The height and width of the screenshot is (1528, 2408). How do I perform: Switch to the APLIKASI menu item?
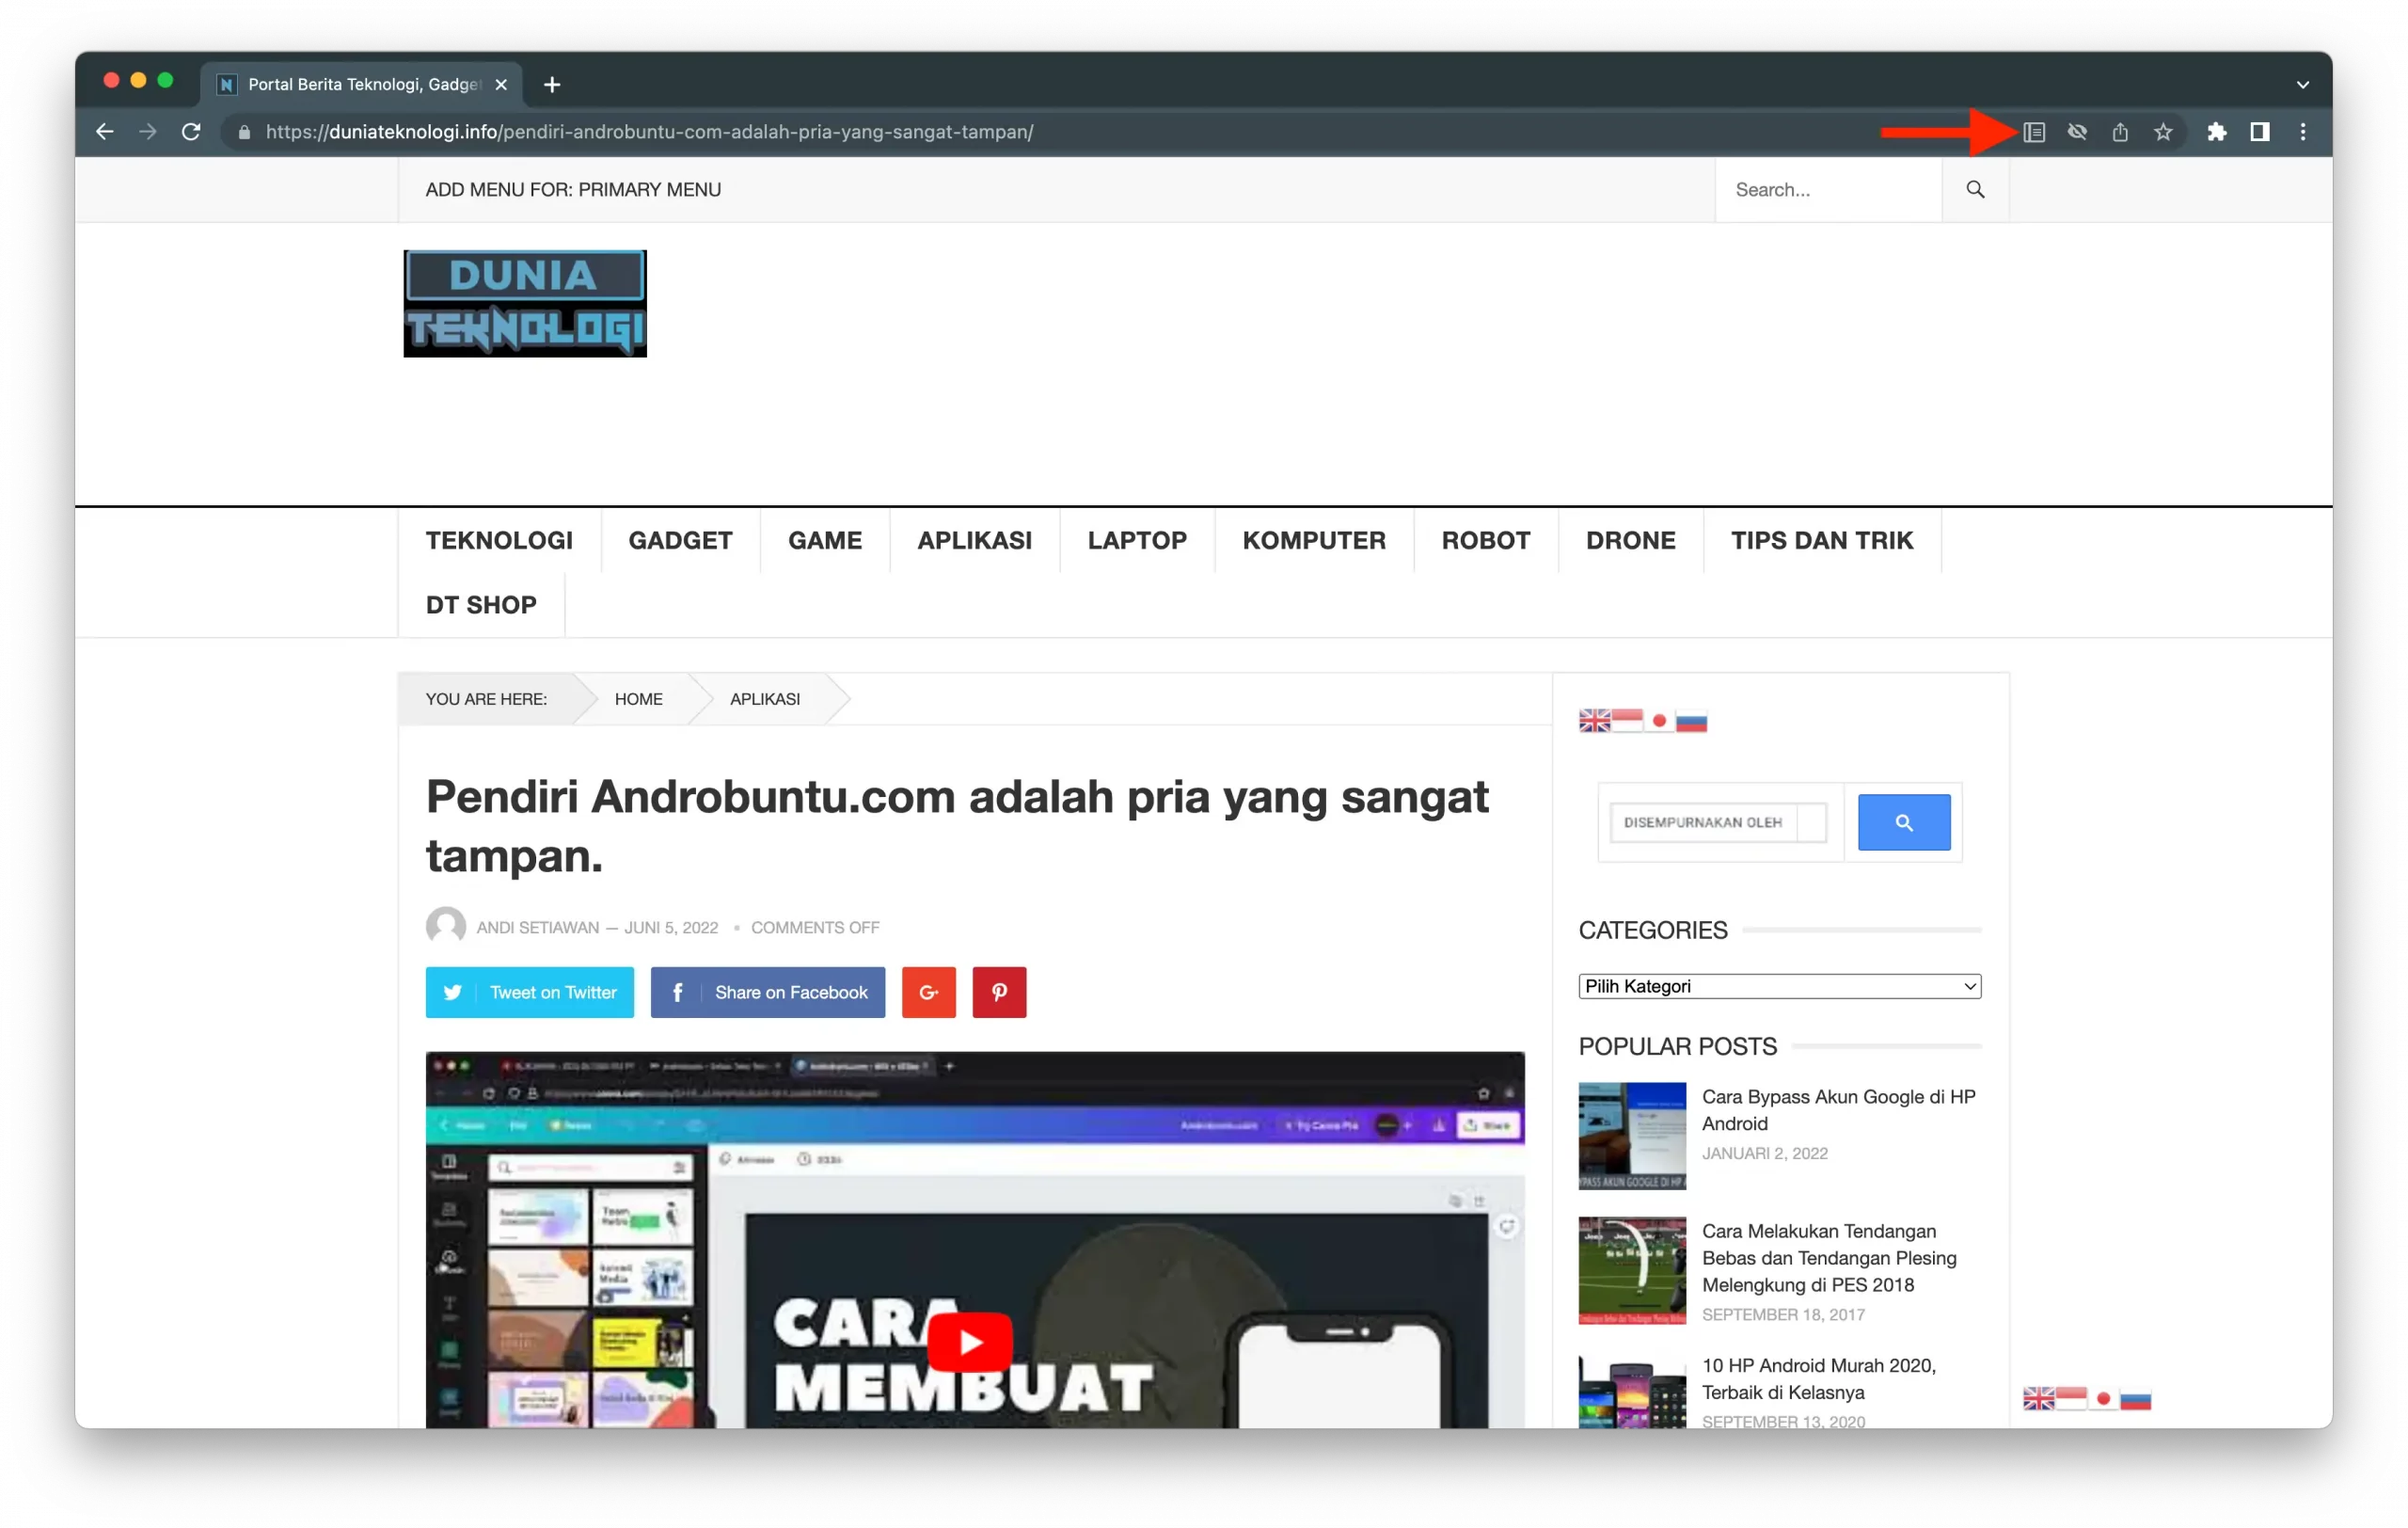[974, 540]
